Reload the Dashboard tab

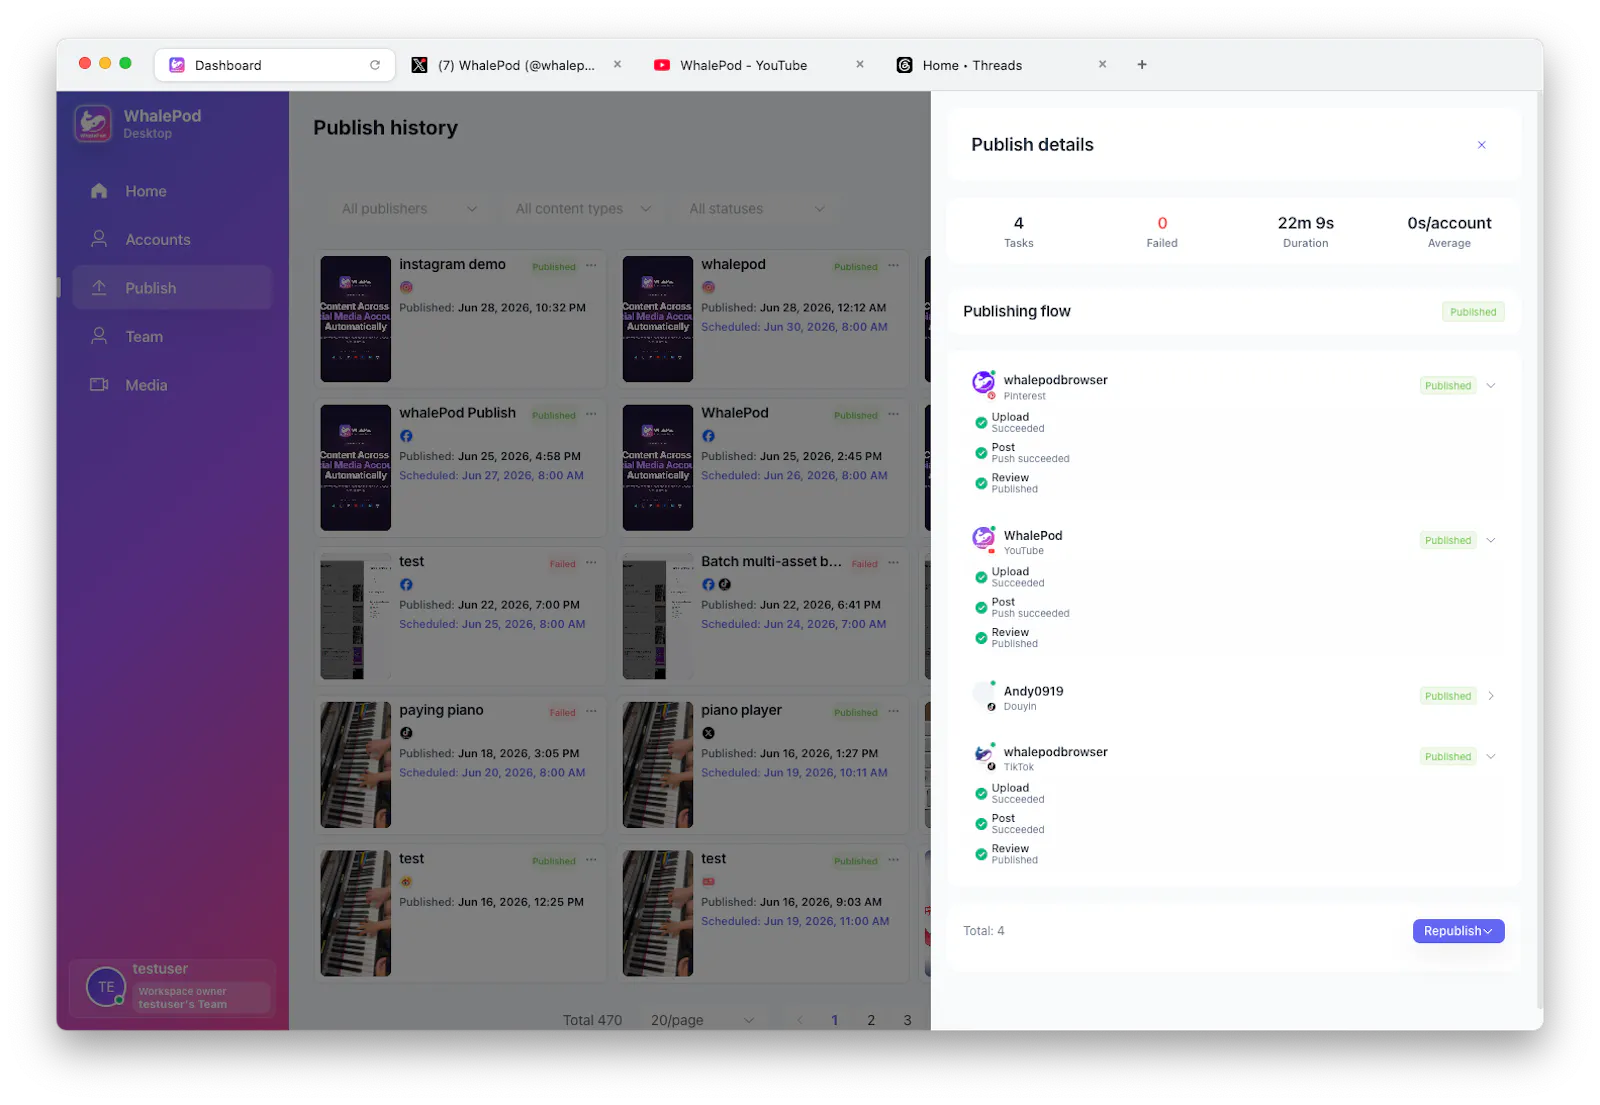[375, 65]
